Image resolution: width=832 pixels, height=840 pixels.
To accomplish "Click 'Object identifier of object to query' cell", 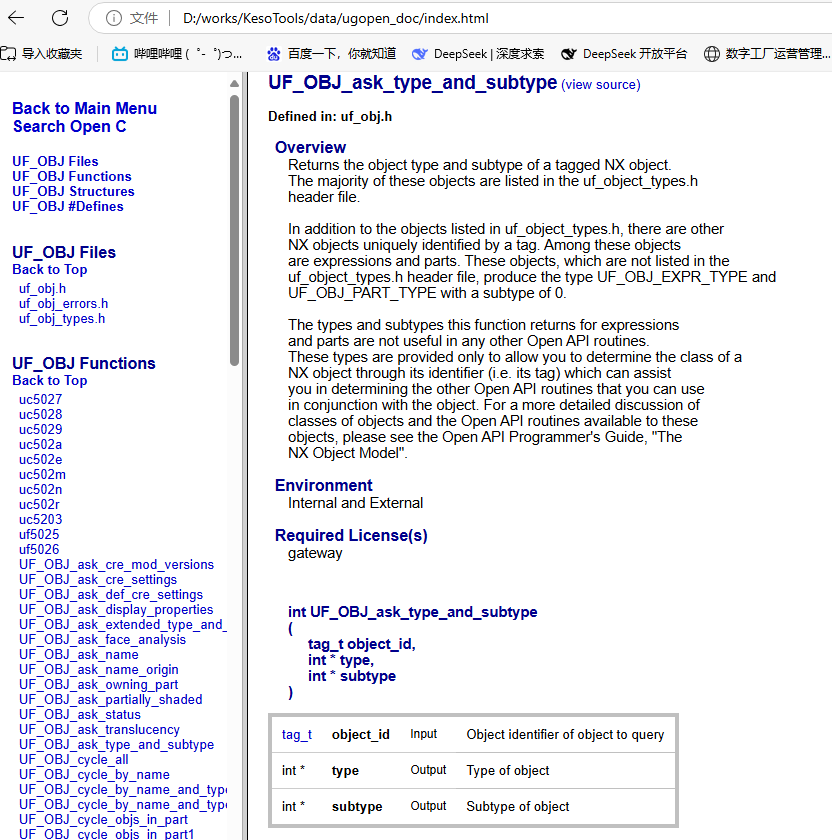I will click(565, 734).
